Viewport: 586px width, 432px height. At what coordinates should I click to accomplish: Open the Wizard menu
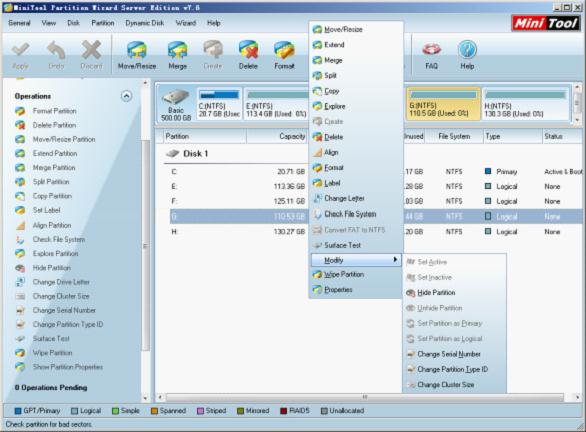pos(186,23)
